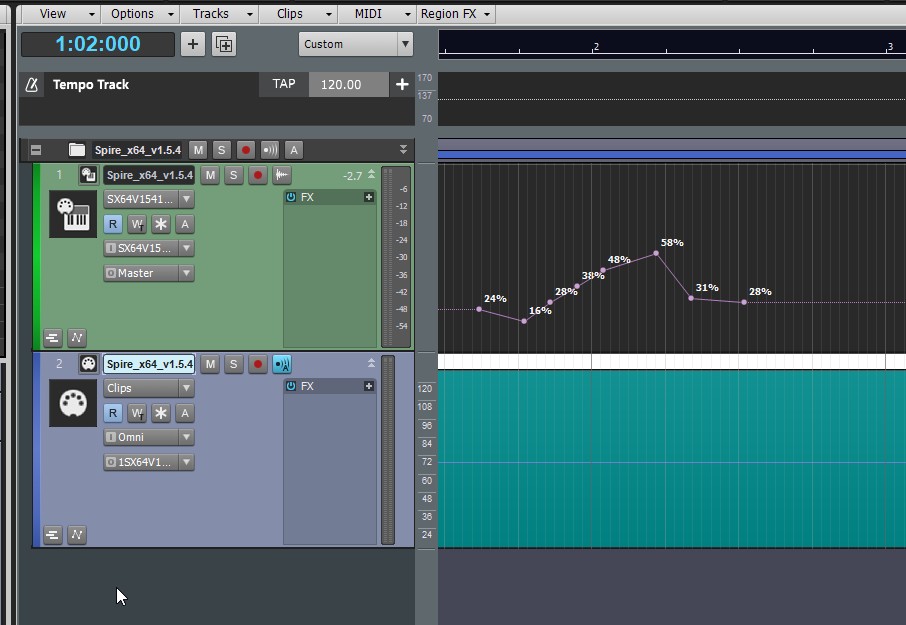Select the 58% automation node
This screenshot has height=625, width=906.
pyautogui.click(x=656, y=253)
